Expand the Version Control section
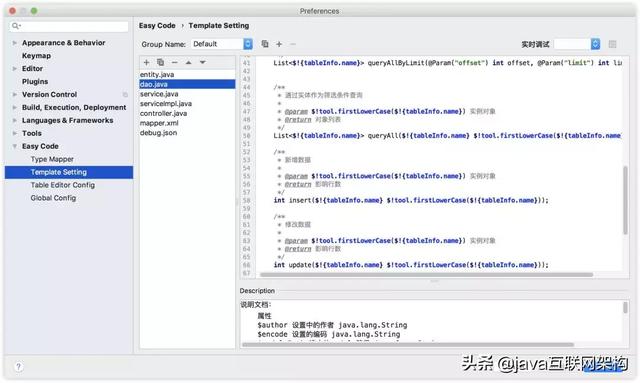 [x=15, y=95]
